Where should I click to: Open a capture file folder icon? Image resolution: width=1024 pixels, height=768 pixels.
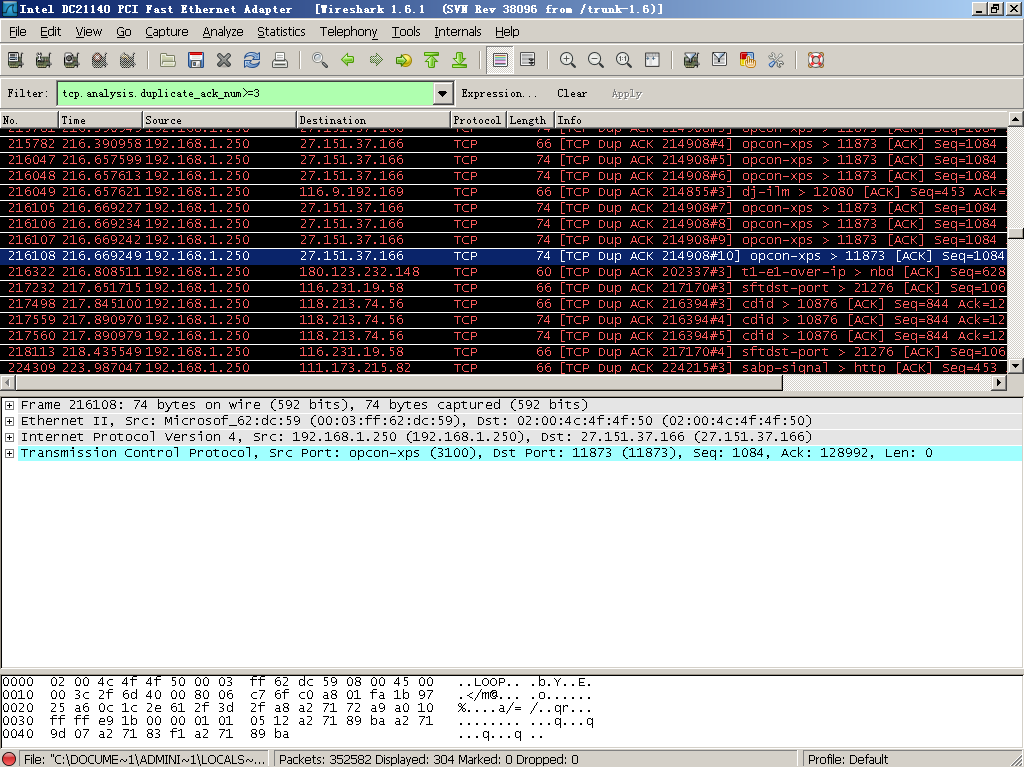[x=168, y=60]
